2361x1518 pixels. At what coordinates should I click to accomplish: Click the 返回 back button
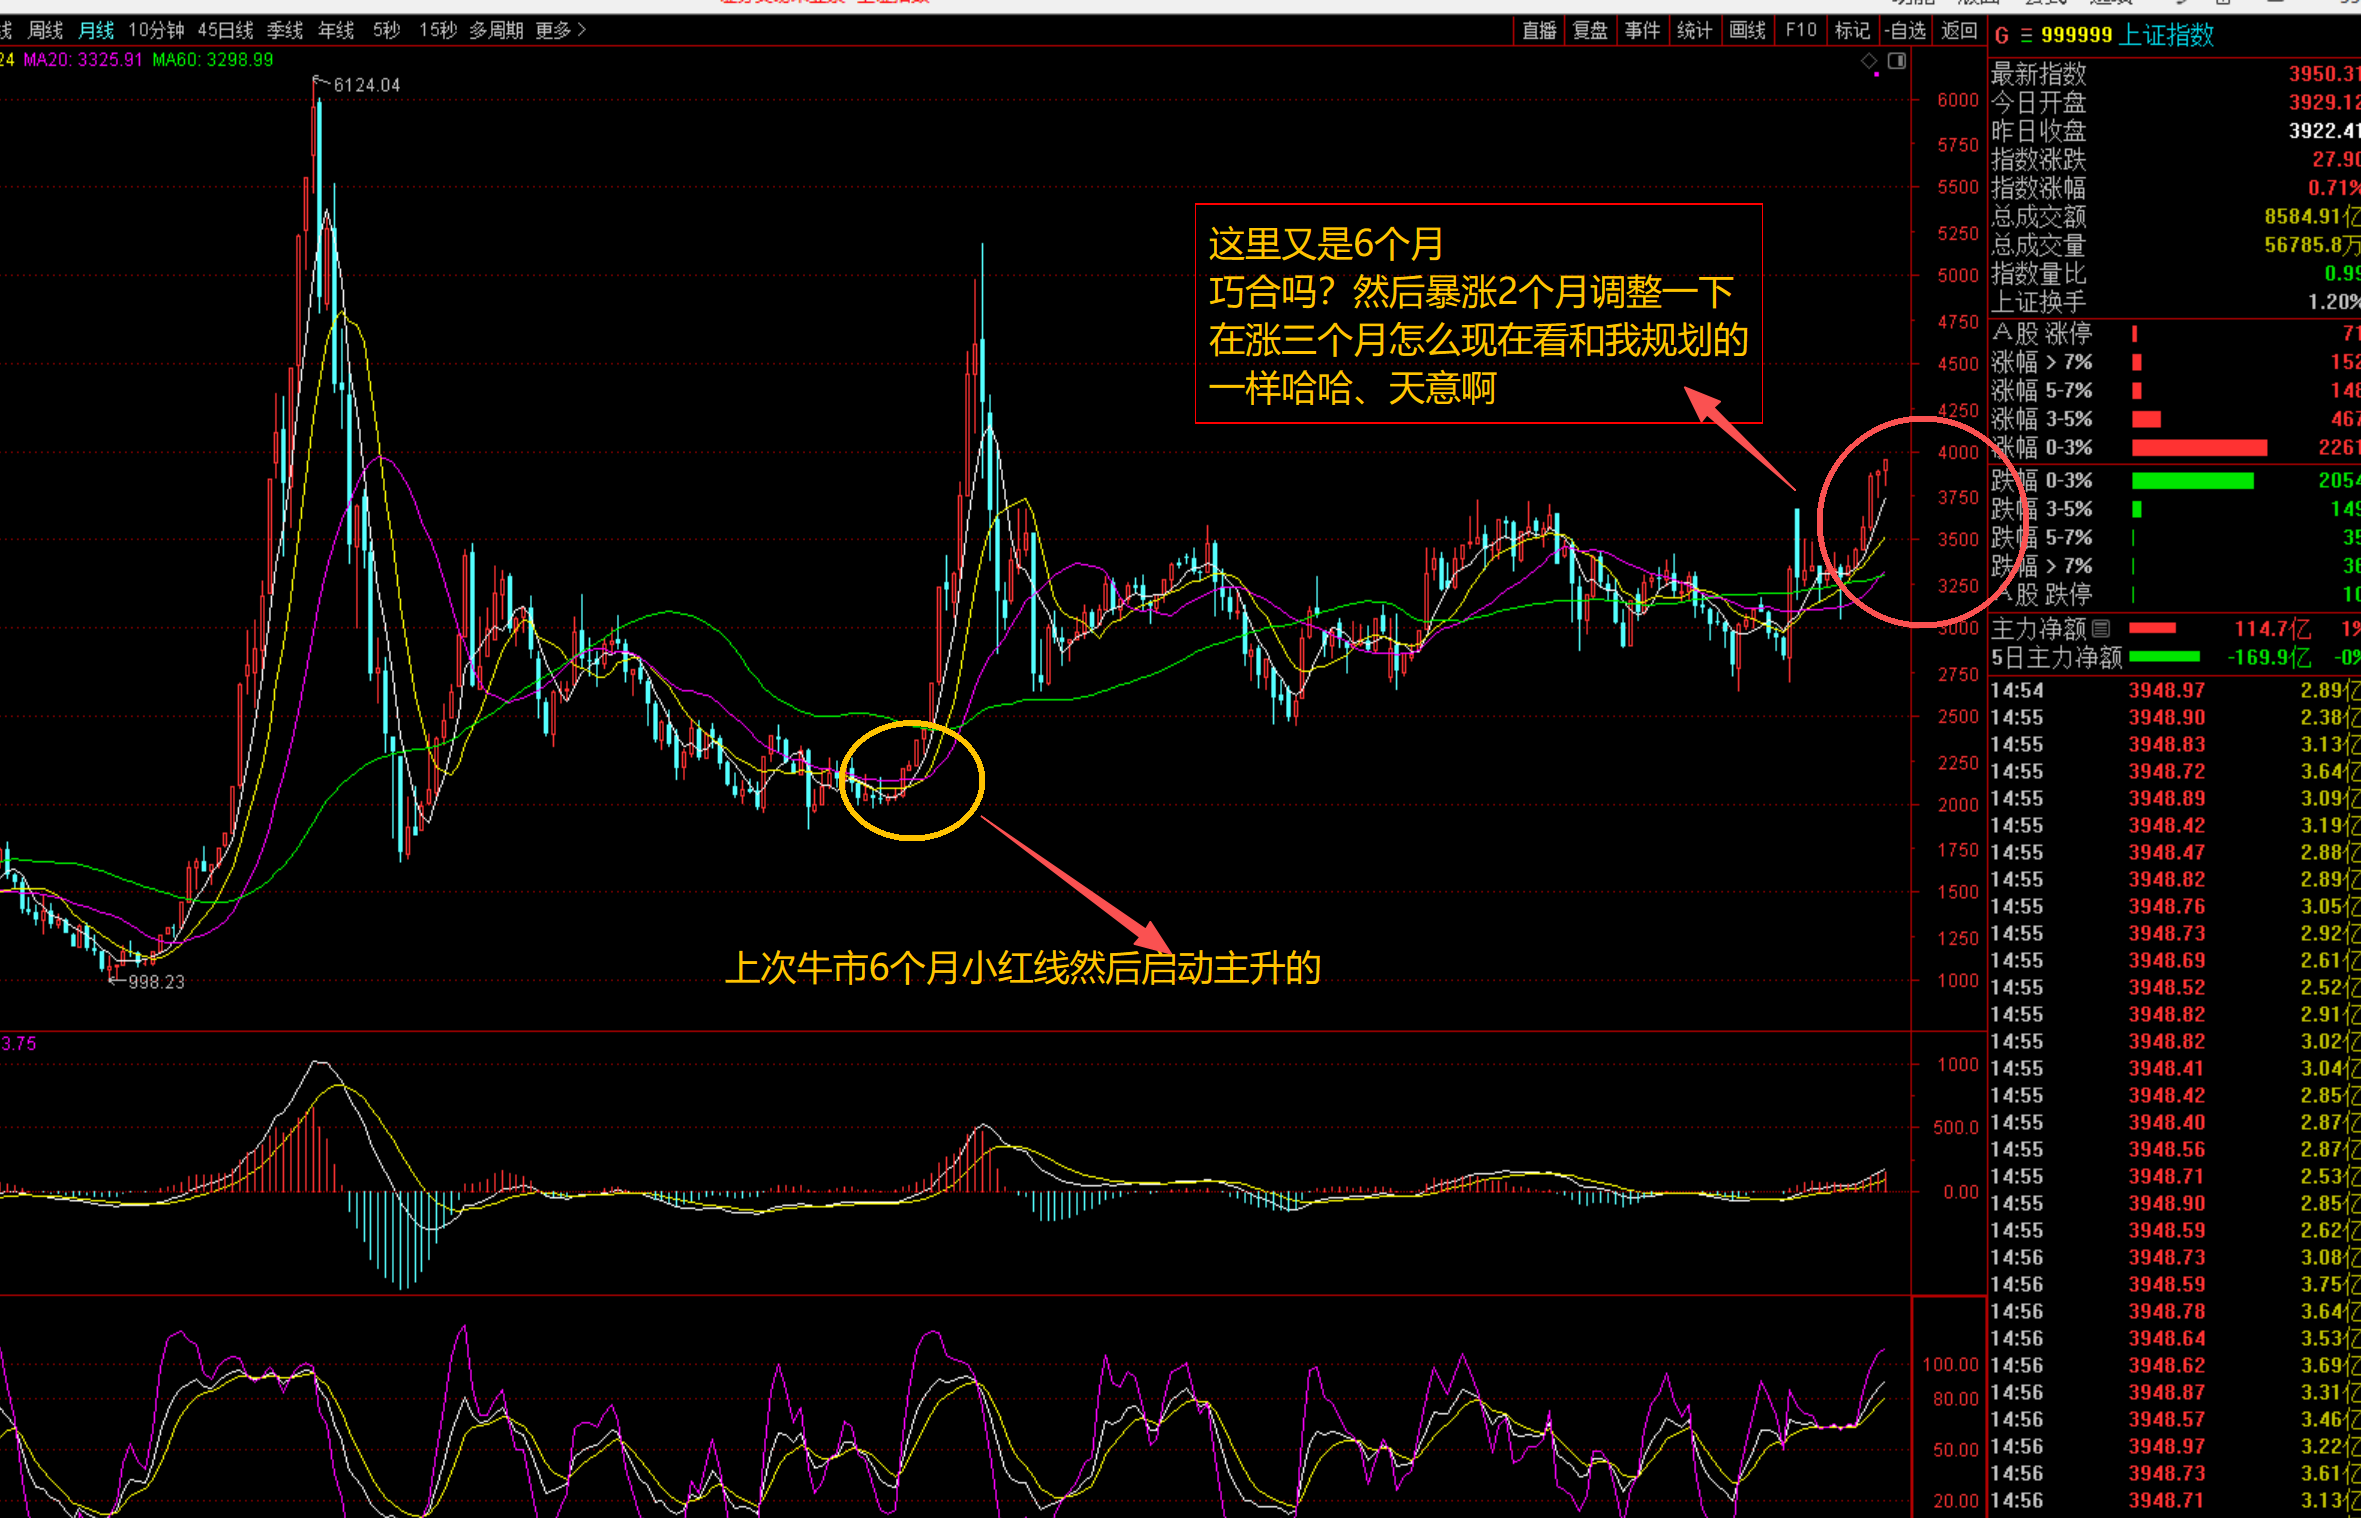coord(1959,31)
